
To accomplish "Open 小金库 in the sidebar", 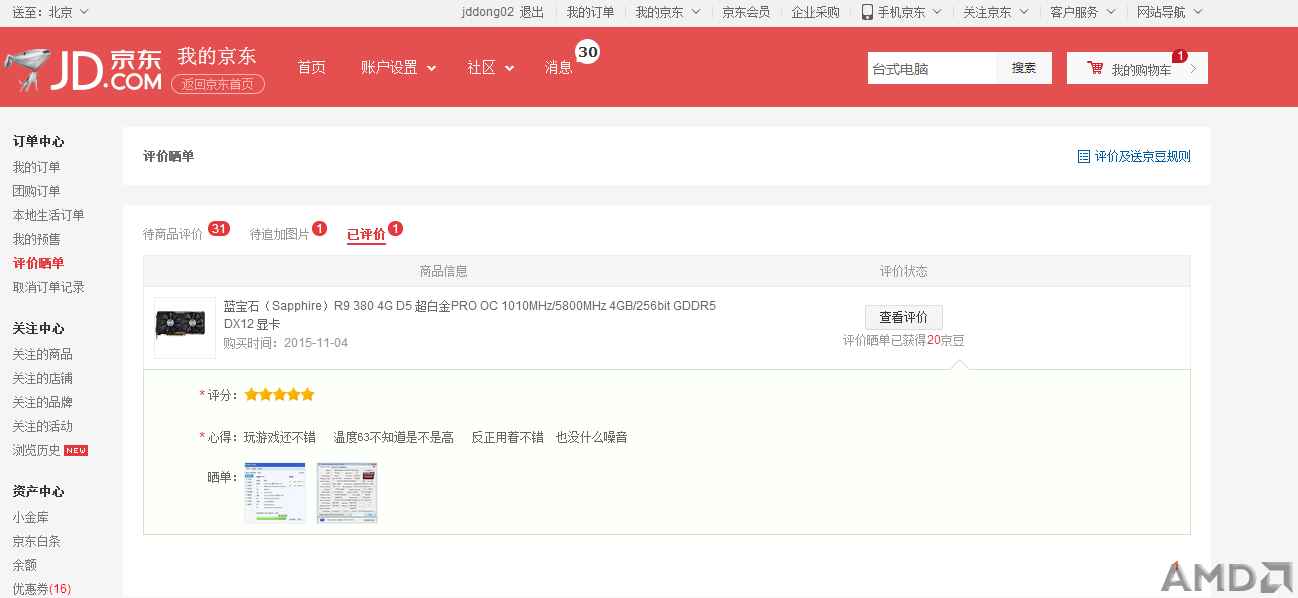I will [30, 517].
